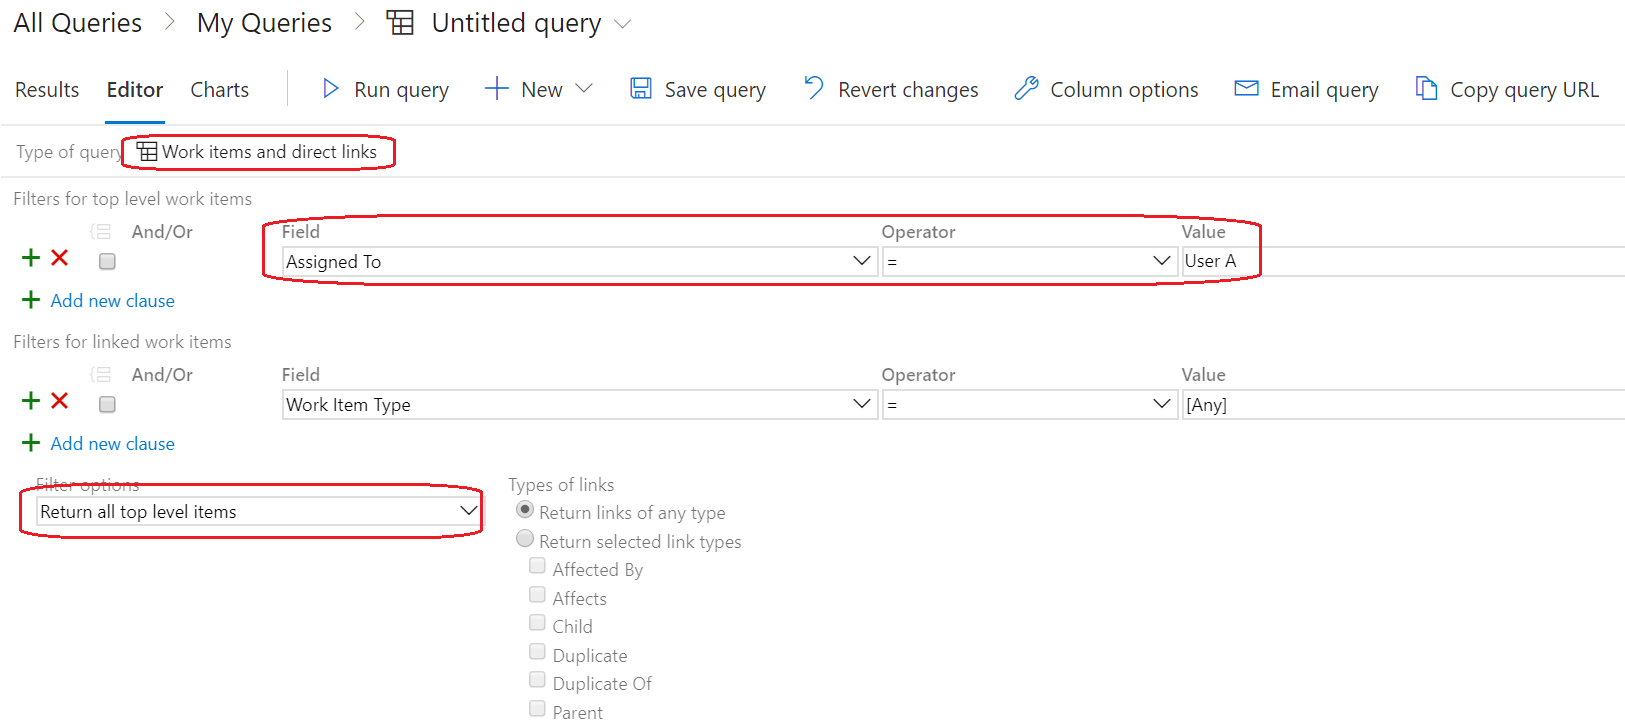Click Add new clause under linked filters
Image resolution: width=1625 pixels, height=727 pixels.
point(112,444)
